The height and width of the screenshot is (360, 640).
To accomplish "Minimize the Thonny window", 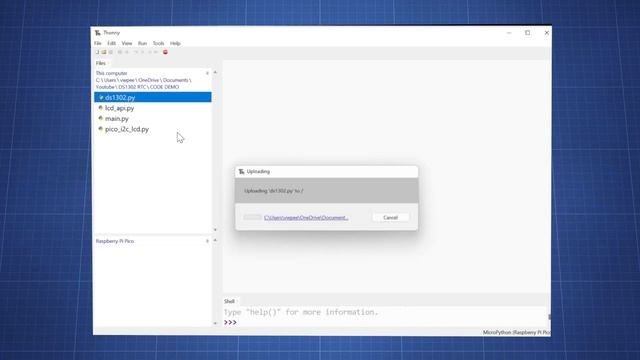I will tap(509, 33).
